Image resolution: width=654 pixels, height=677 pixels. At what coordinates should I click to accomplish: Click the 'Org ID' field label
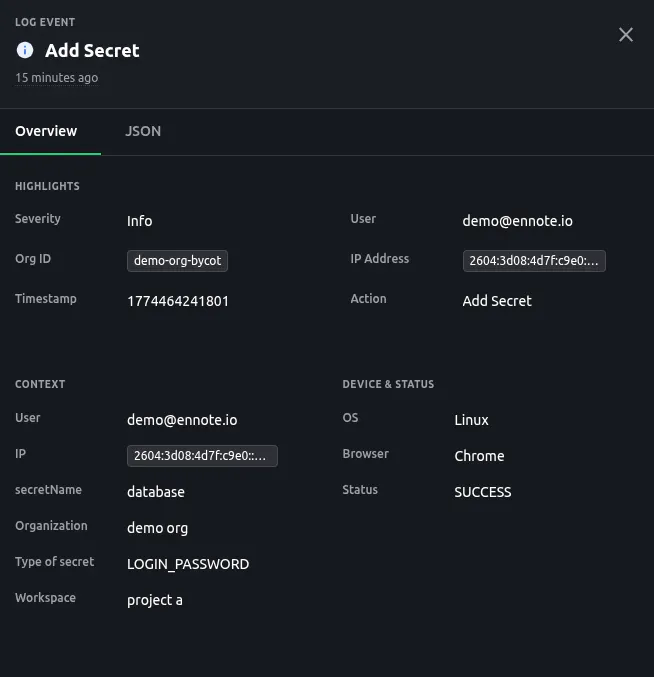(x=33, y=259)
